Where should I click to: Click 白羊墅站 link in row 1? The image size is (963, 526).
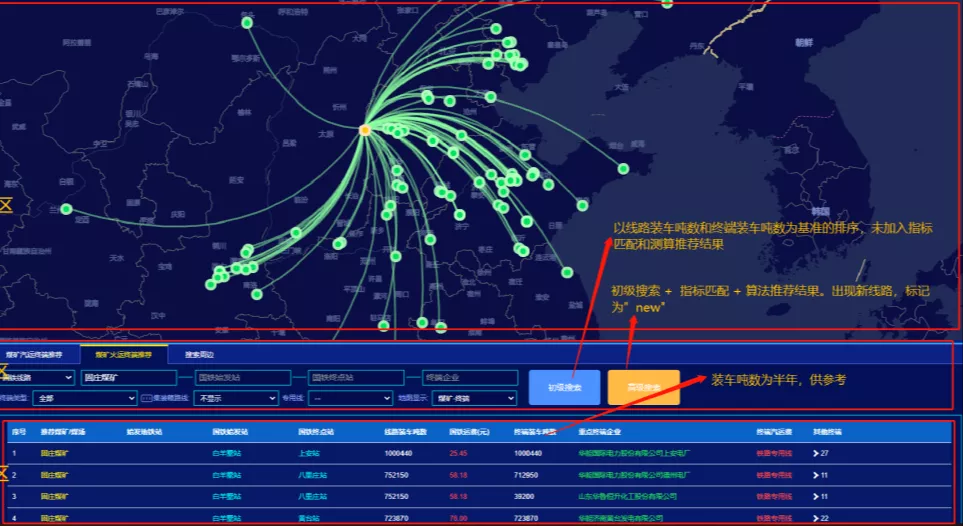coord(227,453)
